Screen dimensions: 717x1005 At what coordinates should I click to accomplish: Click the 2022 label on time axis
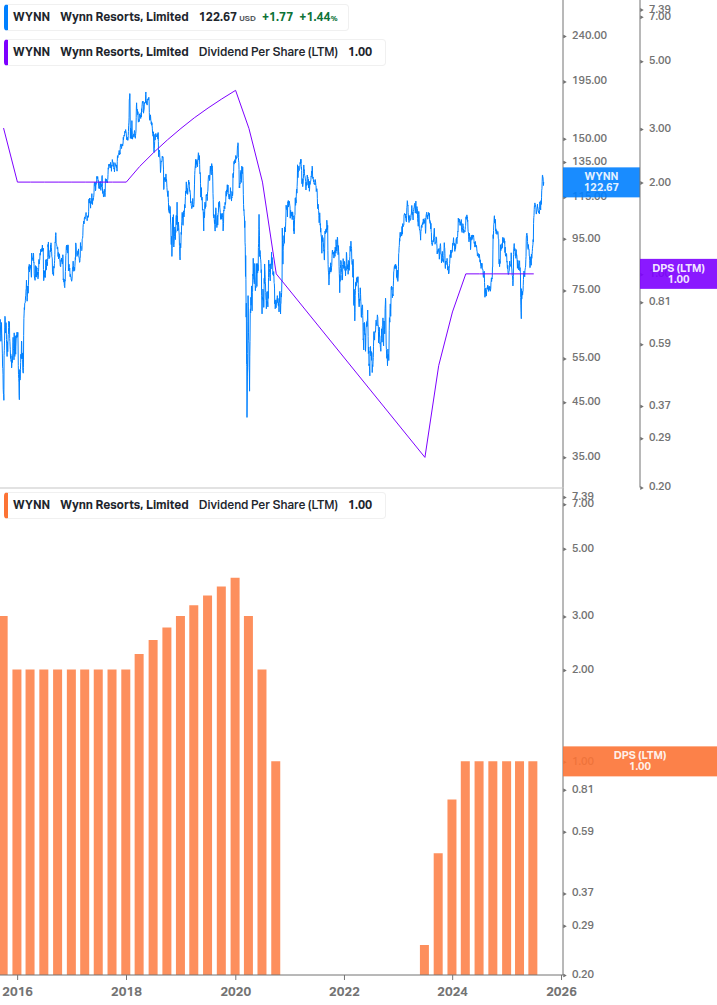[x=344, y=991]
